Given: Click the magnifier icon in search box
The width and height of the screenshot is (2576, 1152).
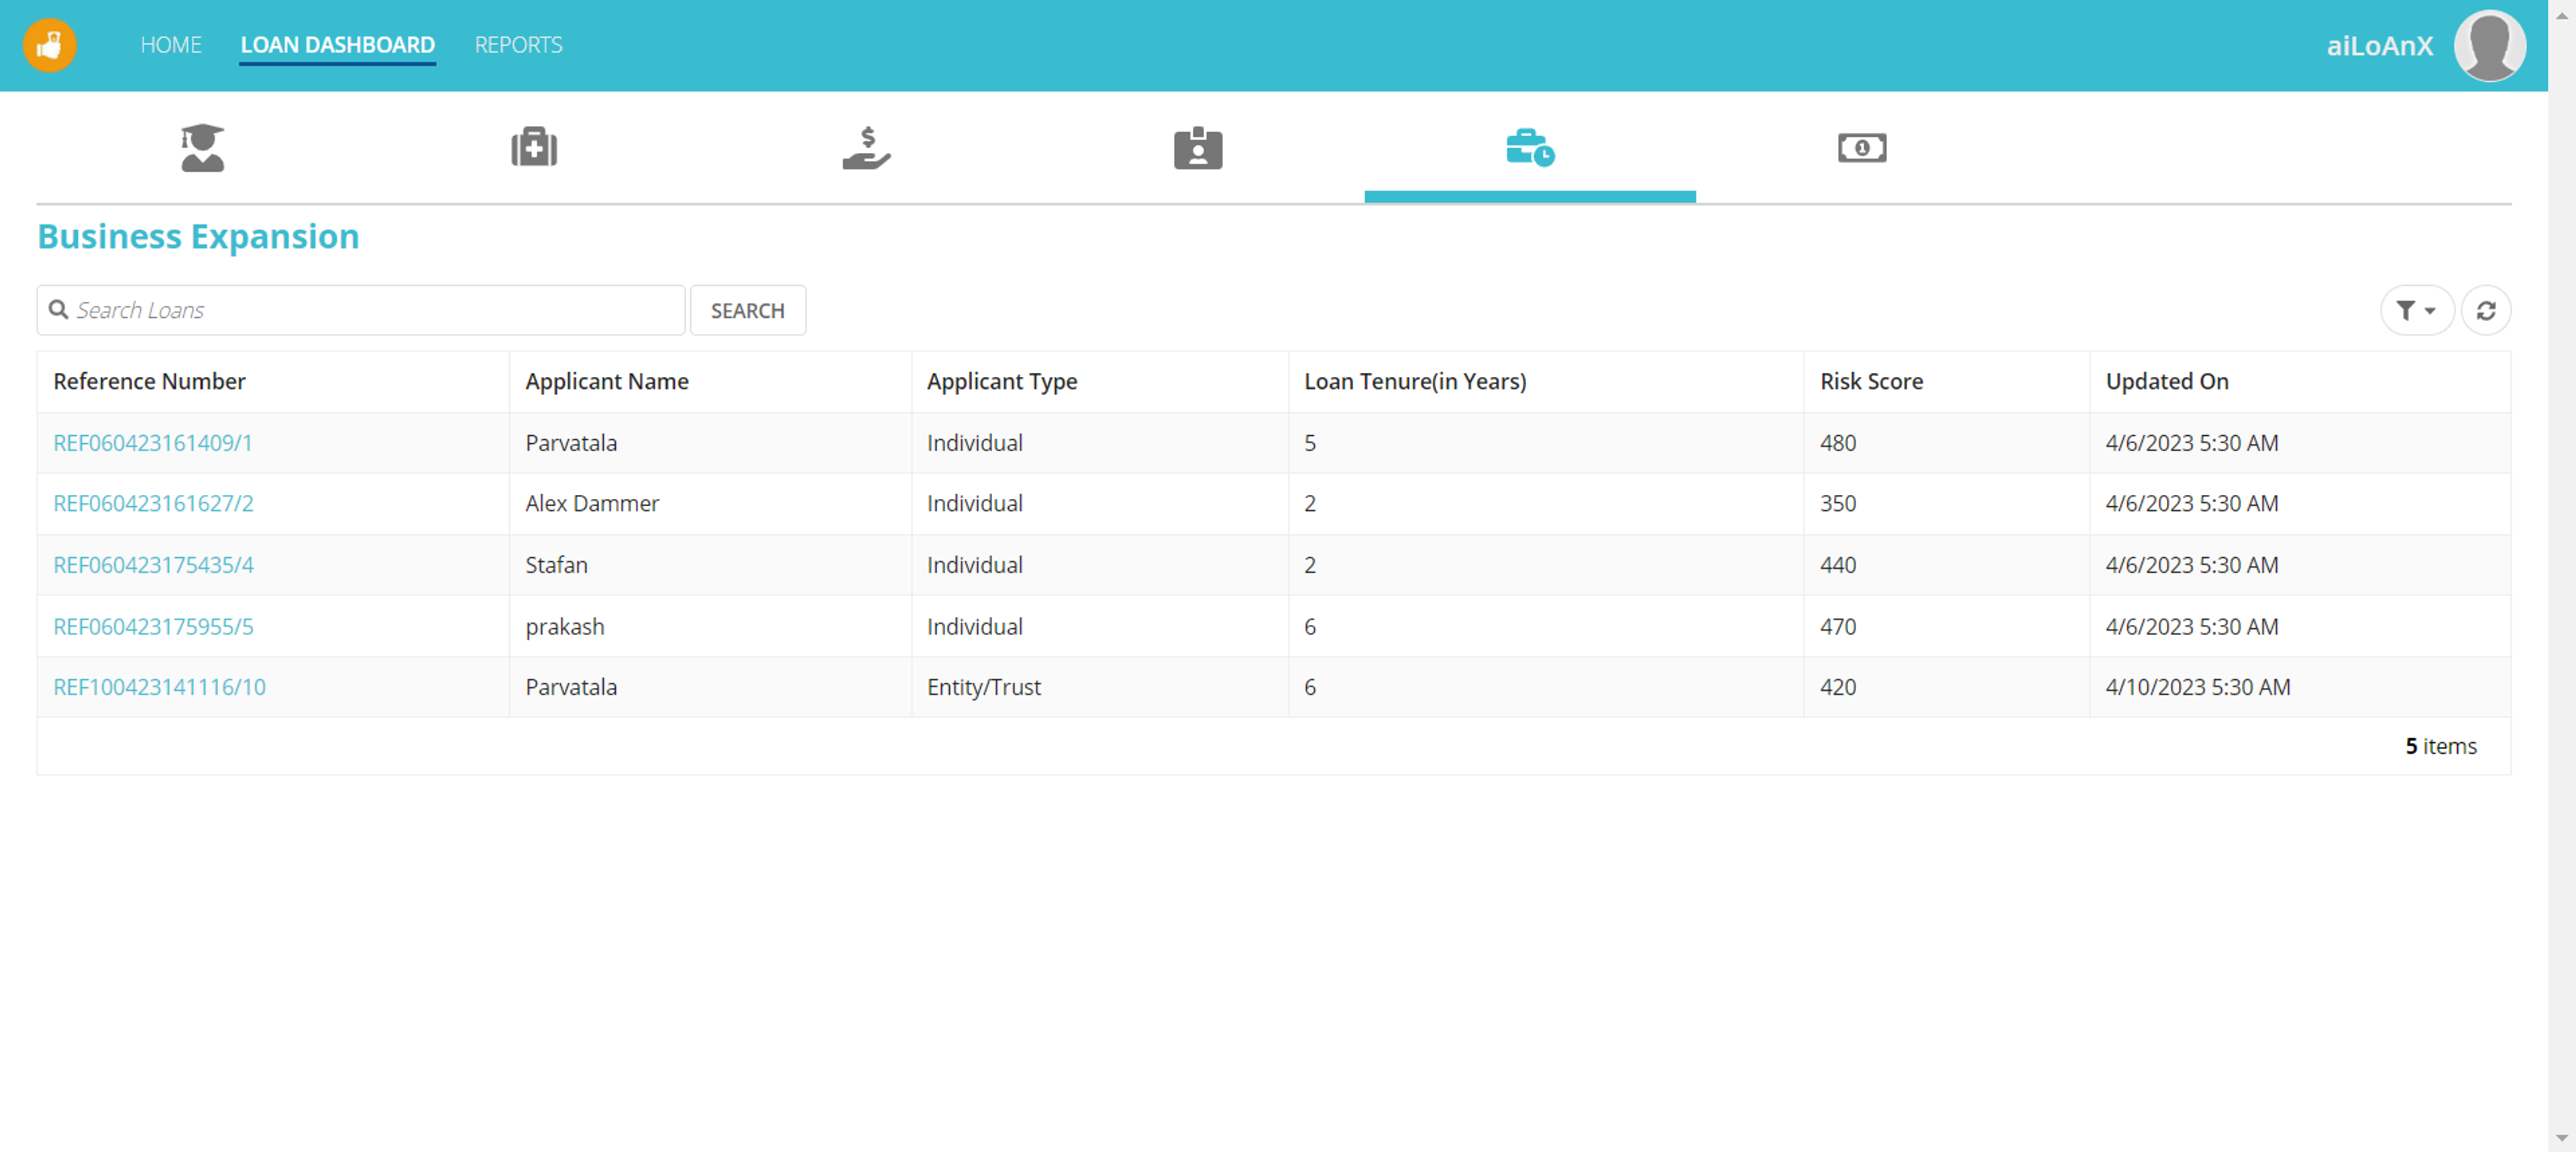Looking at the screenshot, I should [x=59, y=310].
